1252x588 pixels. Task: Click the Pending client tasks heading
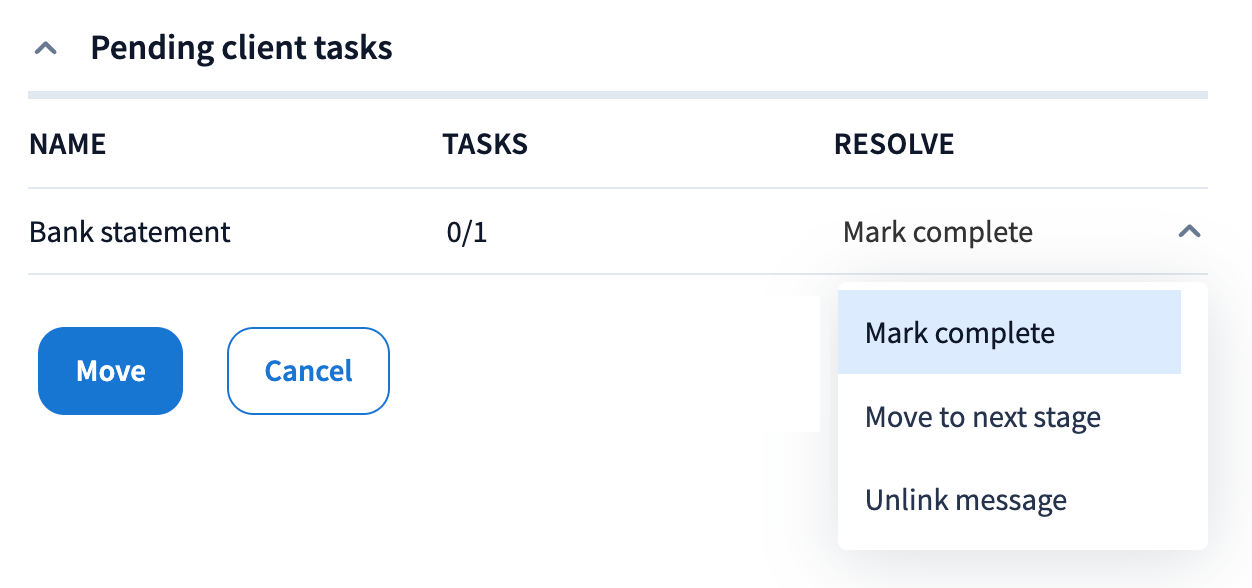241,48
